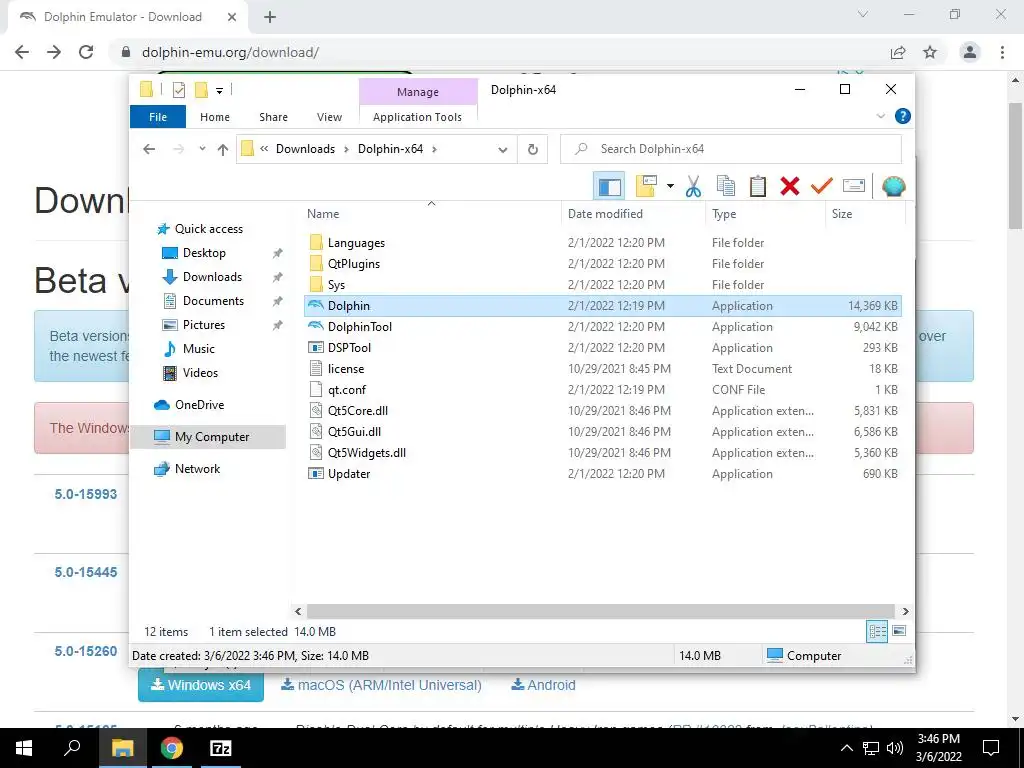Viewport: 1024px width, 768px height.
Task: Click the Rename icon in Explorer toolbar
Action: (854, 186)
